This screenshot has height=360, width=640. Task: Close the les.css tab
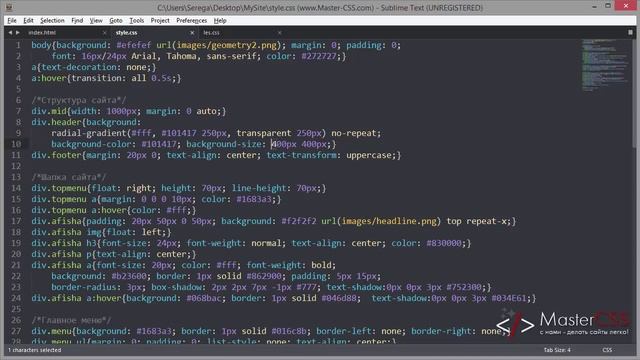[x=280, y=33]
